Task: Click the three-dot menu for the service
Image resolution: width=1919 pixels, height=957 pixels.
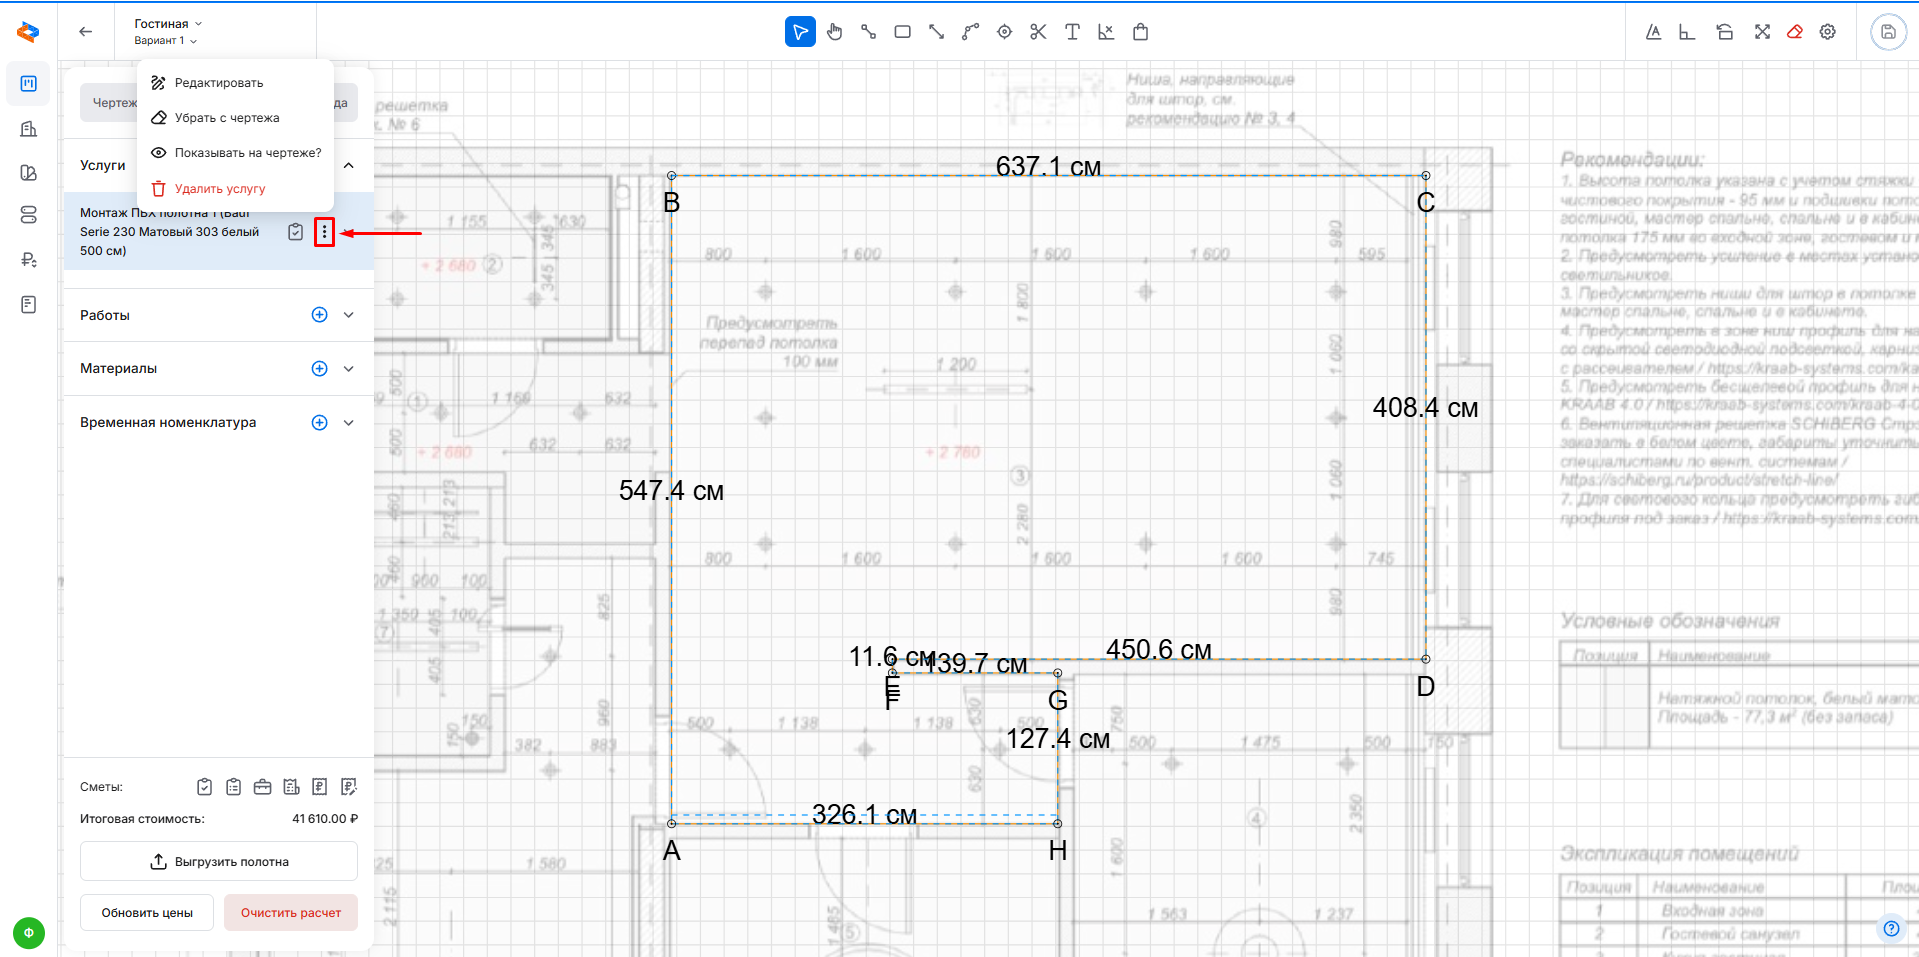Action: 324,232
